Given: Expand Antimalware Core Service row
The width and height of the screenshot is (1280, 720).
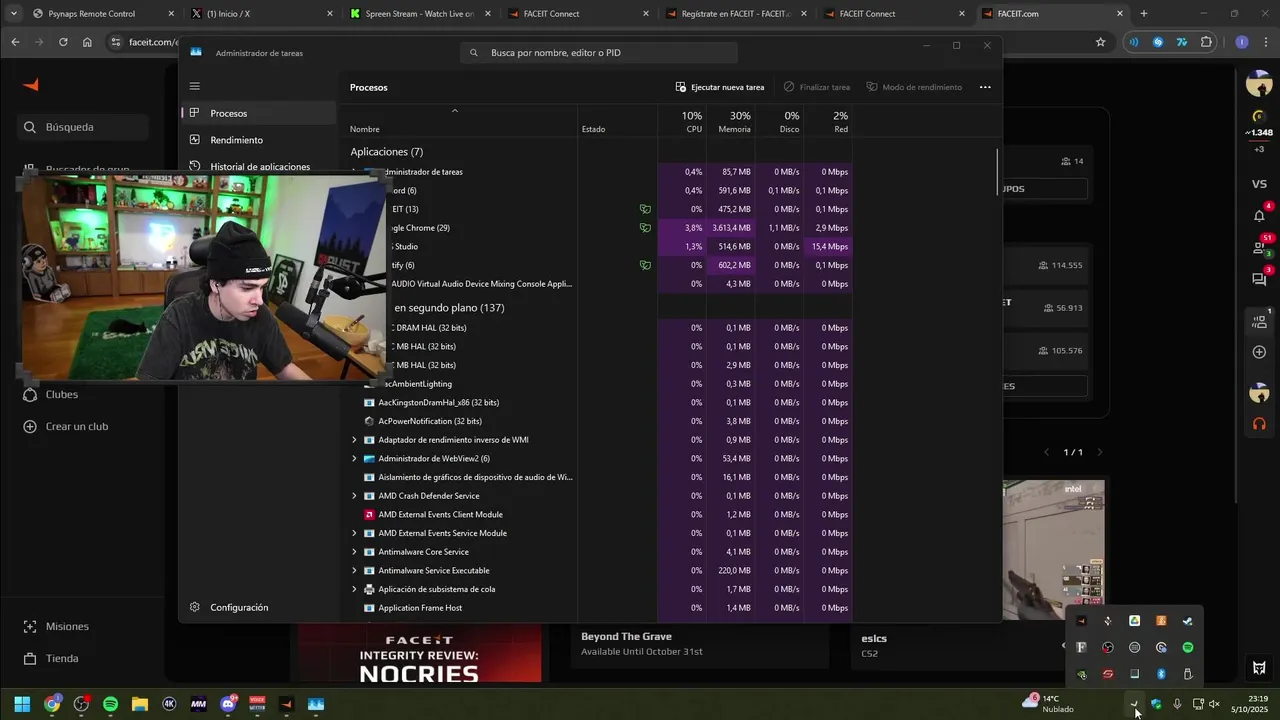Looking at the screenshot, I should pyautogui.click(x=354, y=552).
